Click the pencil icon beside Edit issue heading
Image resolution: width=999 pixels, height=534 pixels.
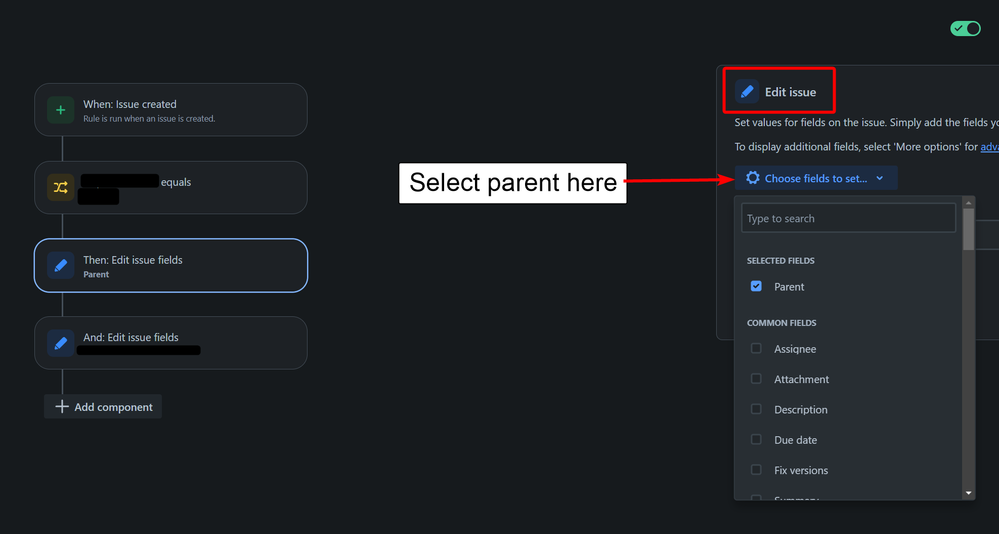747,92
